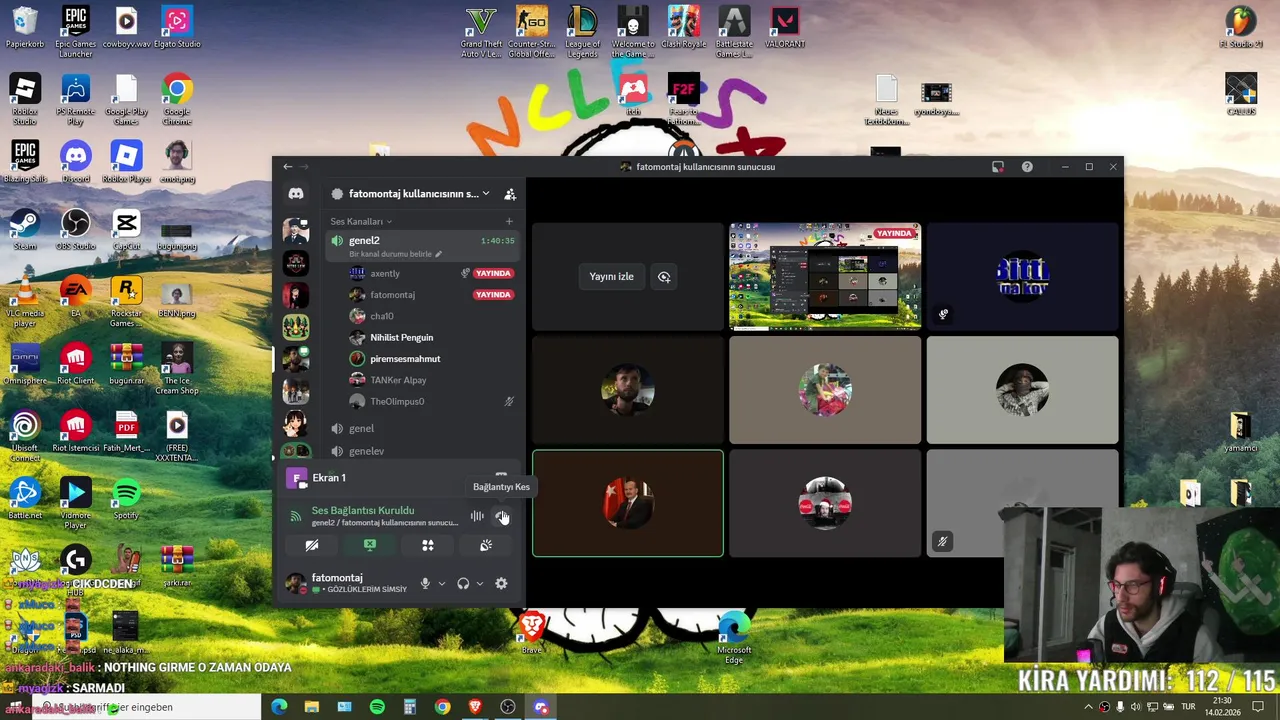The image size is (1280, 720).
Task: Add a new voice channel with plus icon
Action: pos(509,221)
